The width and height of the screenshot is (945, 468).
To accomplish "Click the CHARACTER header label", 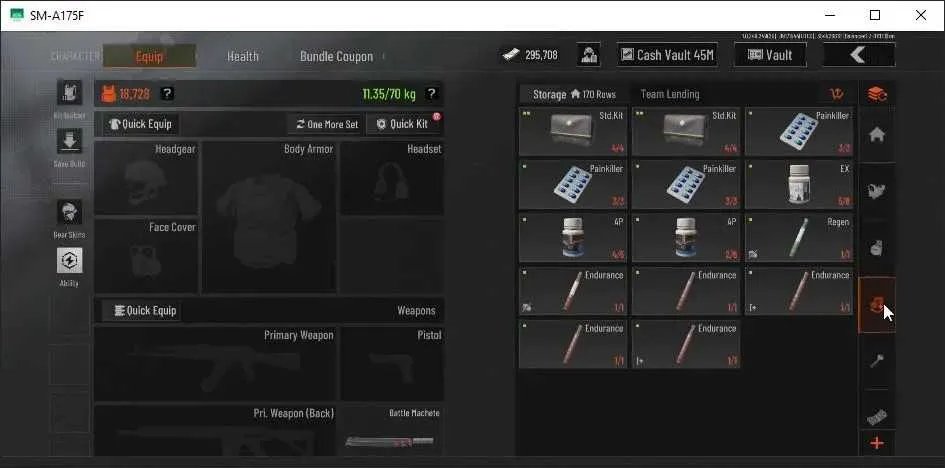I will (76, 56).
